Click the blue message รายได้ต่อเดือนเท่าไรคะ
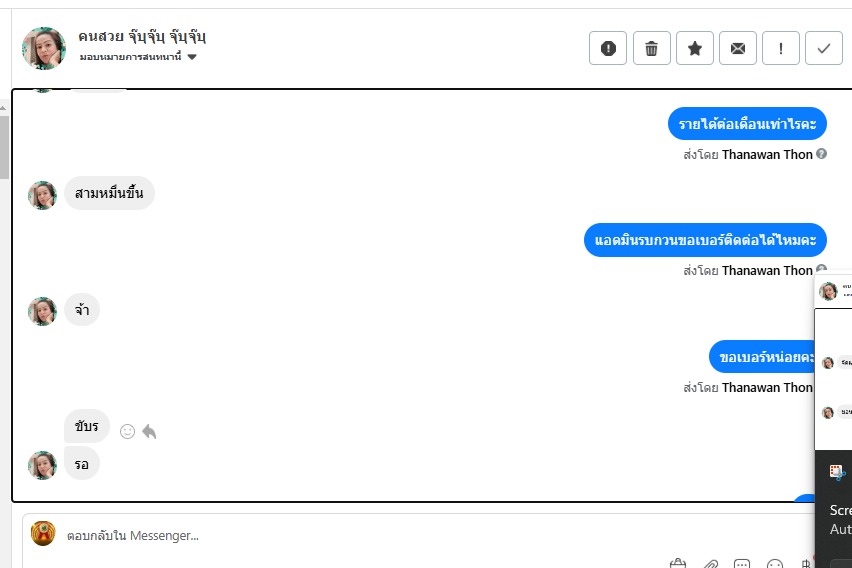This screenshot has height=568, width=852. pyautogui.click(x=747, y=124)
